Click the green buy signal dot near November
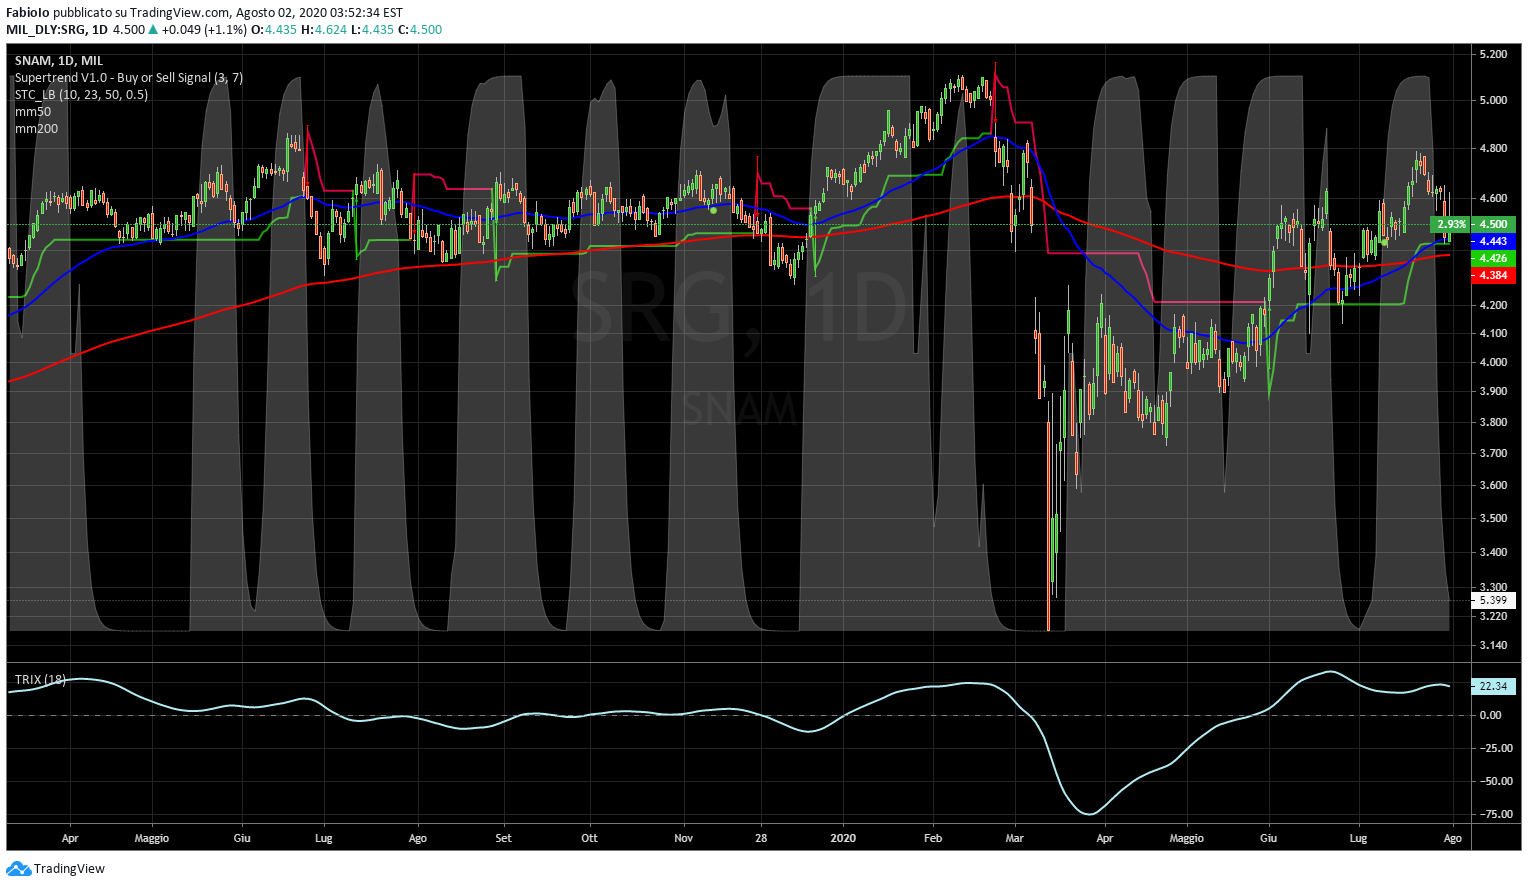This screenshot has width=1528, height=887. point(713,210)
